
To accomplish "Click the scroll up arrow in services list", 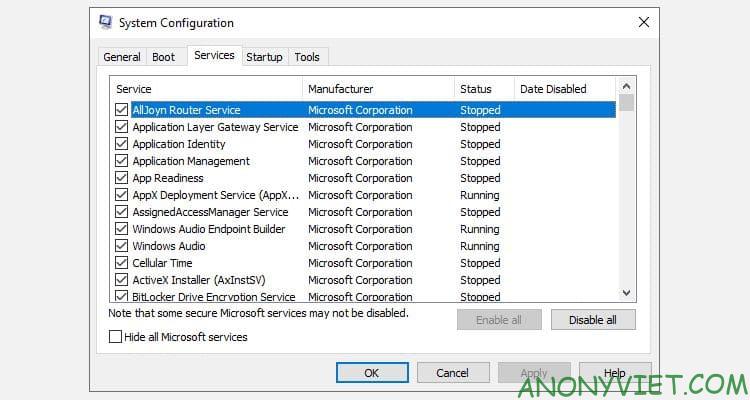I will coord(626,87).
